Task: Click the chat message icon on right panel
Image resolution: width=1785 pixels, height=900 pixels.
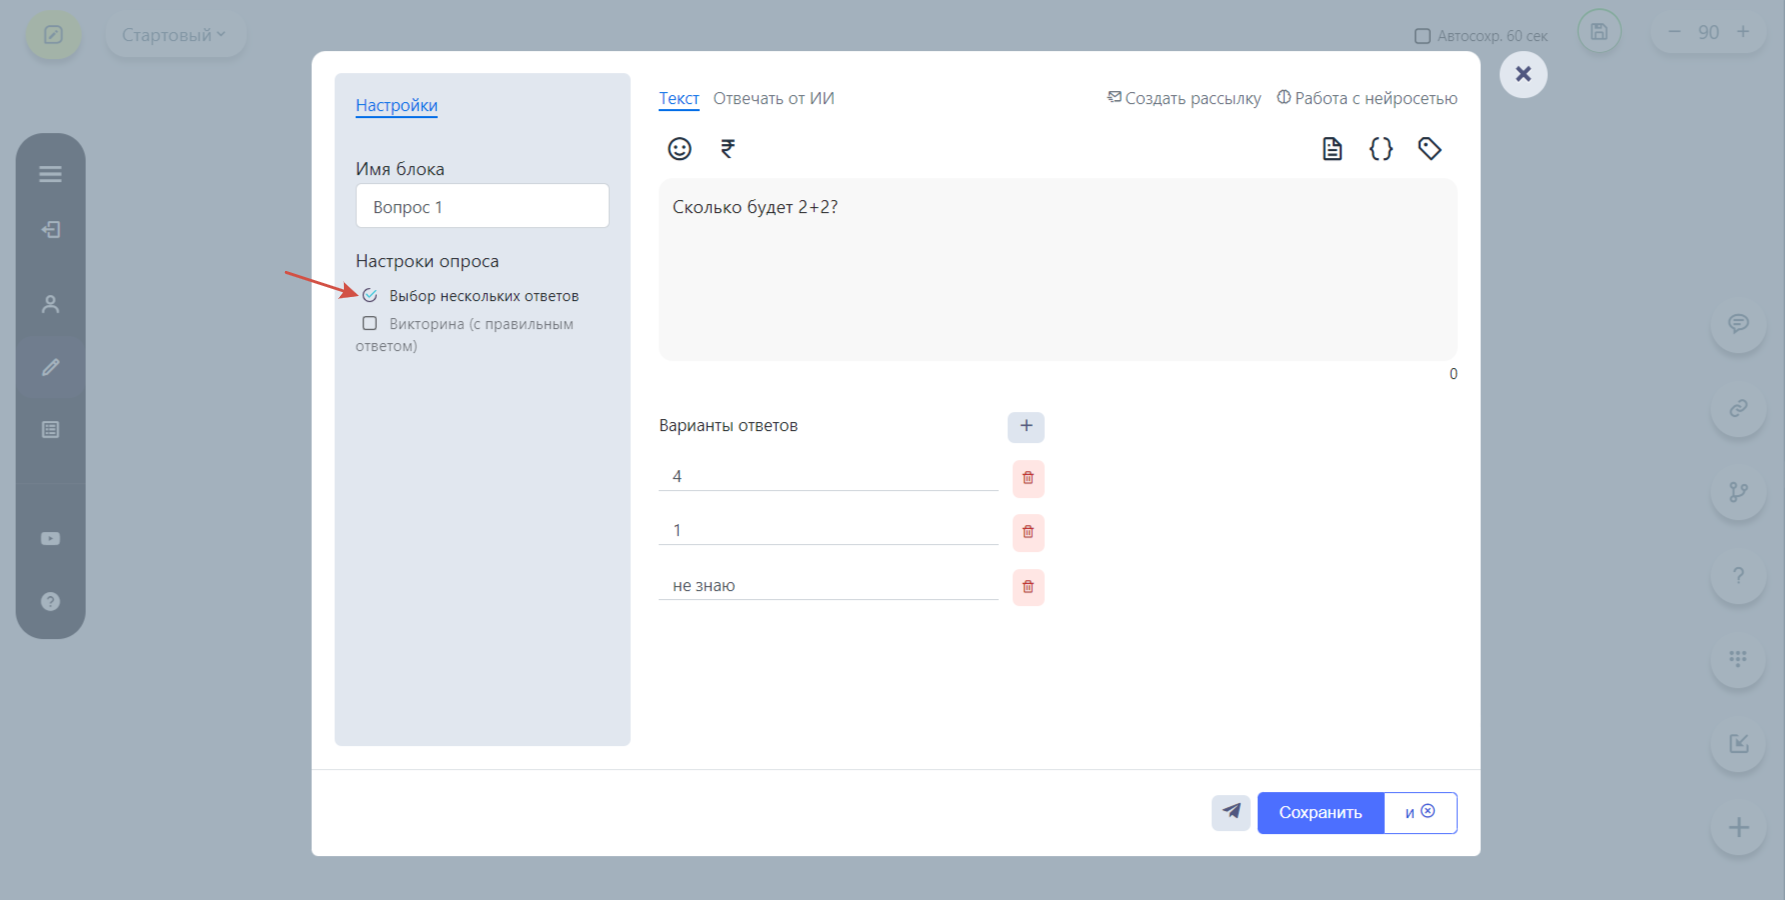Action: pos(1739,323)
